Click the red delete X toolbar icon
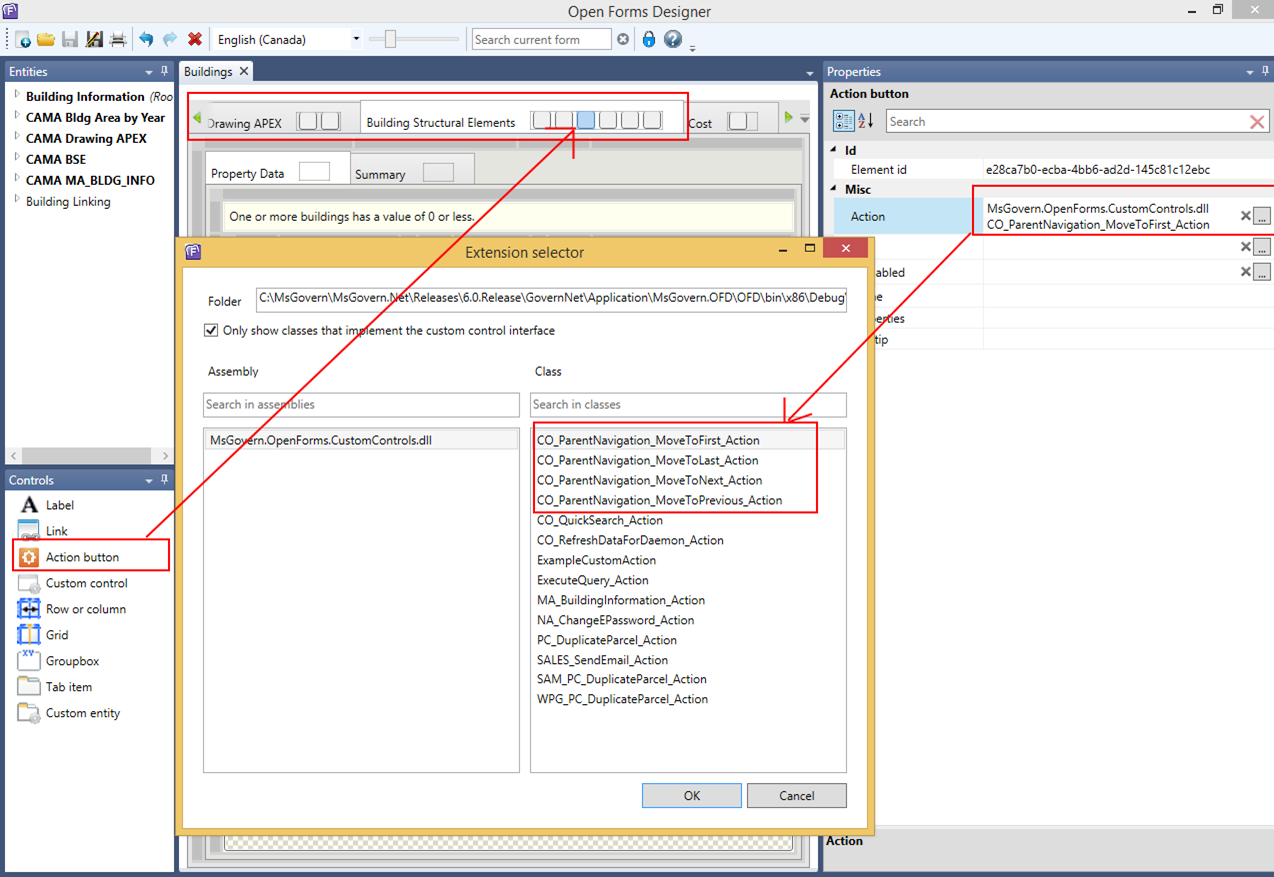The image size is (1274, 877). [195, 40]
